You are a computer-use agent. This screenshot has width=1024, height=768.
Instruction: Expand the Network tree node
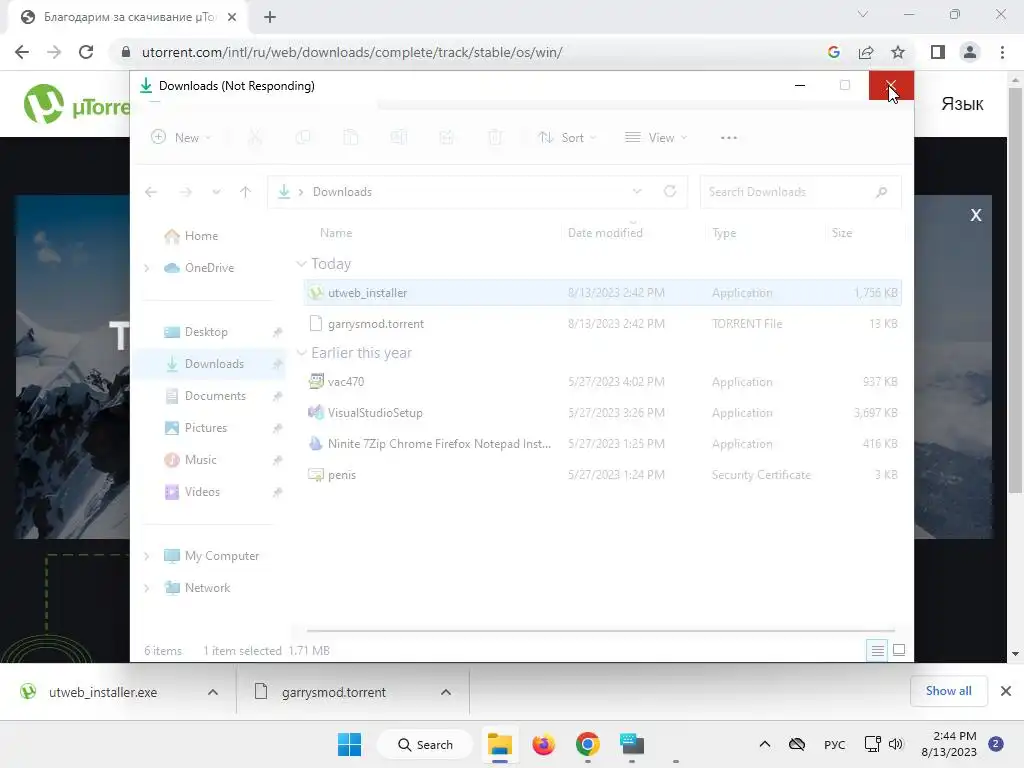tap(147, 588)
